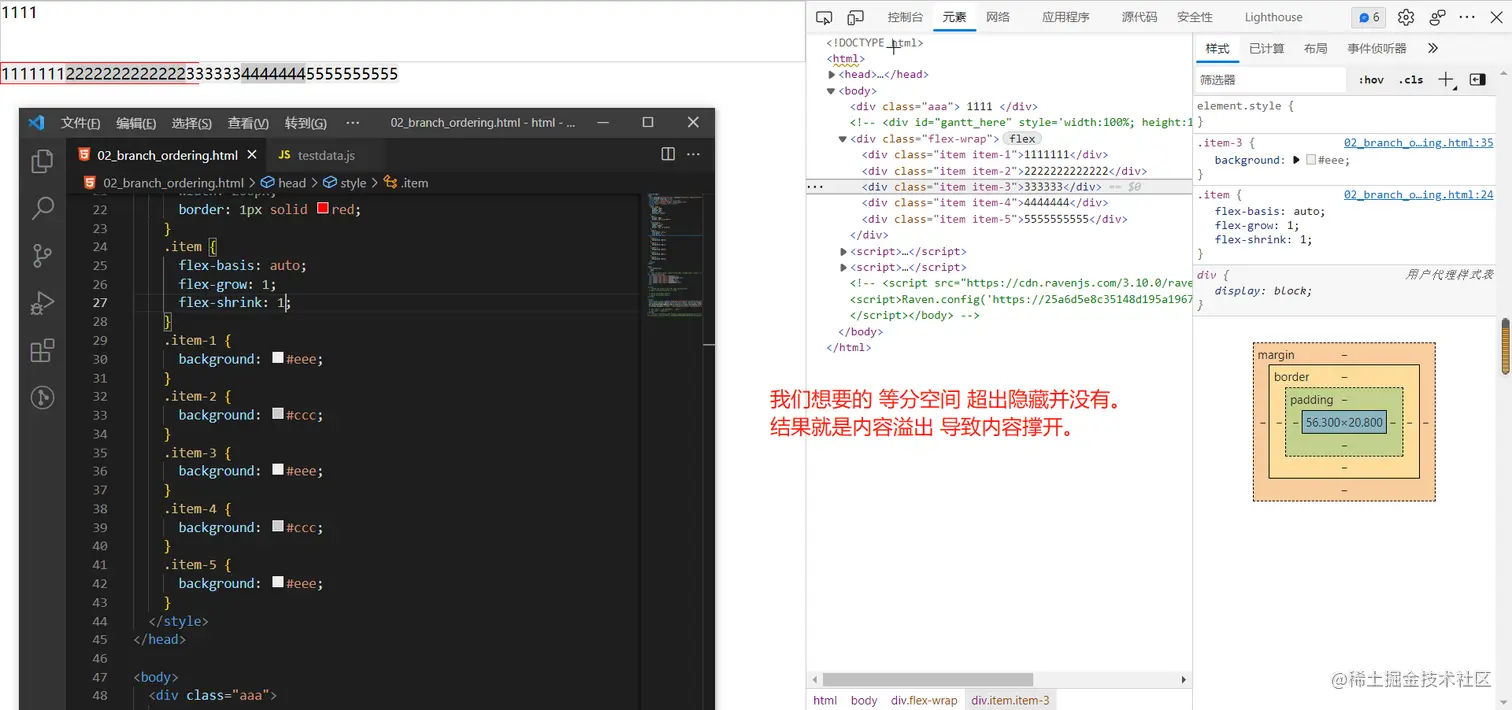Toggle :hov element state panel
The width and height of the screenshot is (1512, 710).
(x=1371, y=79)
